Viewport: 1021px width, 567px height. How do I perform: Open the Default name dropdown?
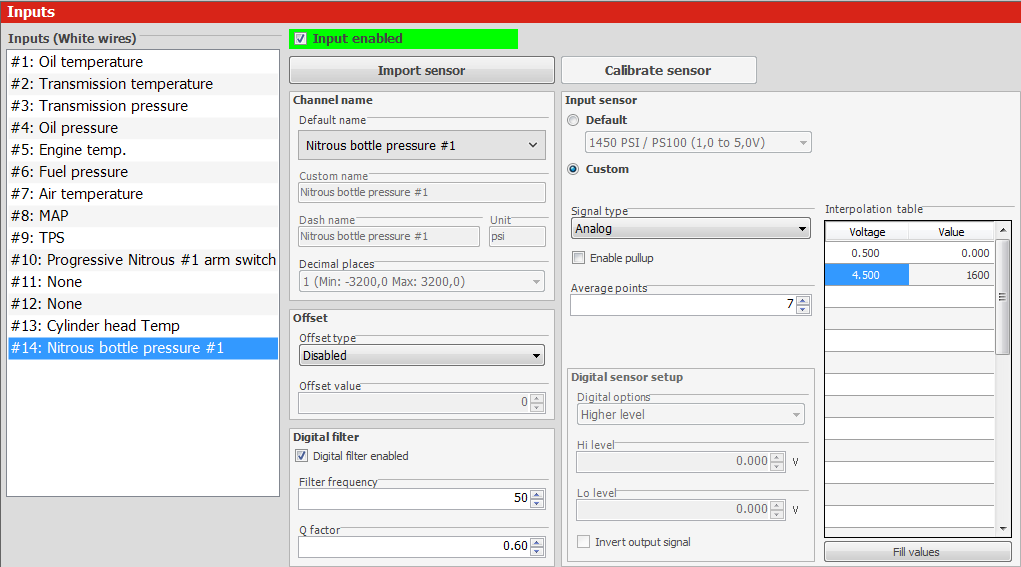click(x=421, y=145)
